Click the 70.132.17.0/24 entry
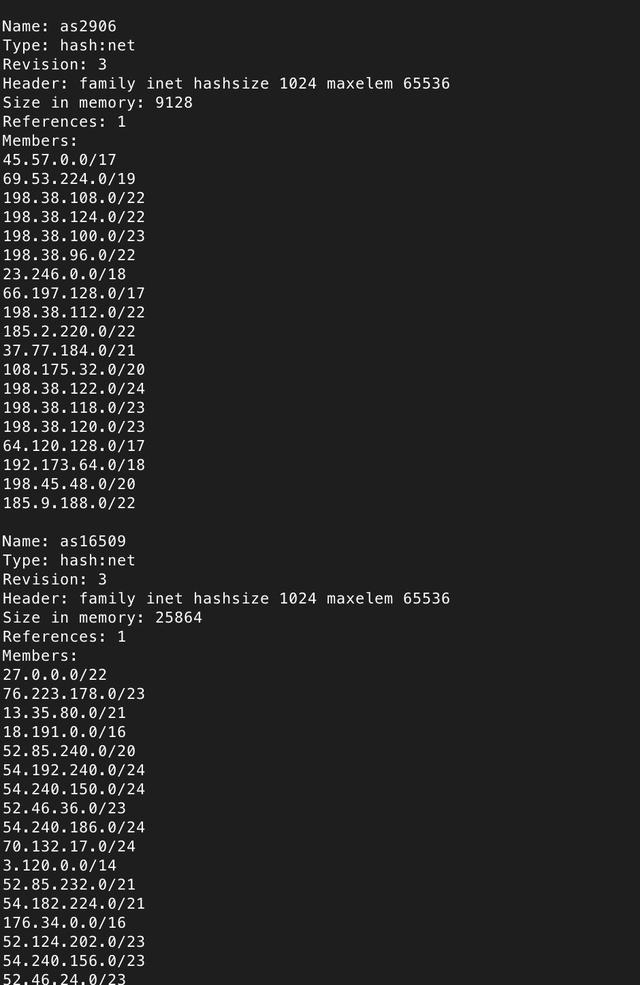The image size is (640, 985). [69, 846]
